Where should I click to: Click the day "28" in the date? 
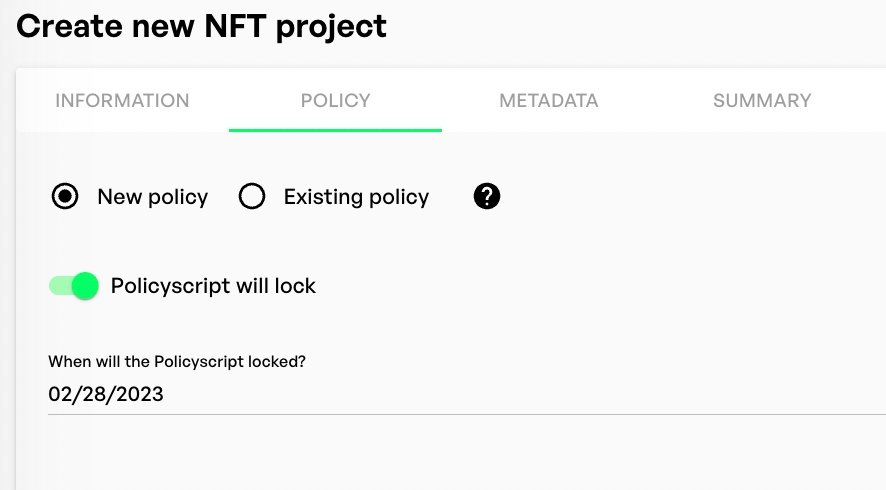[x=94, y=395]
